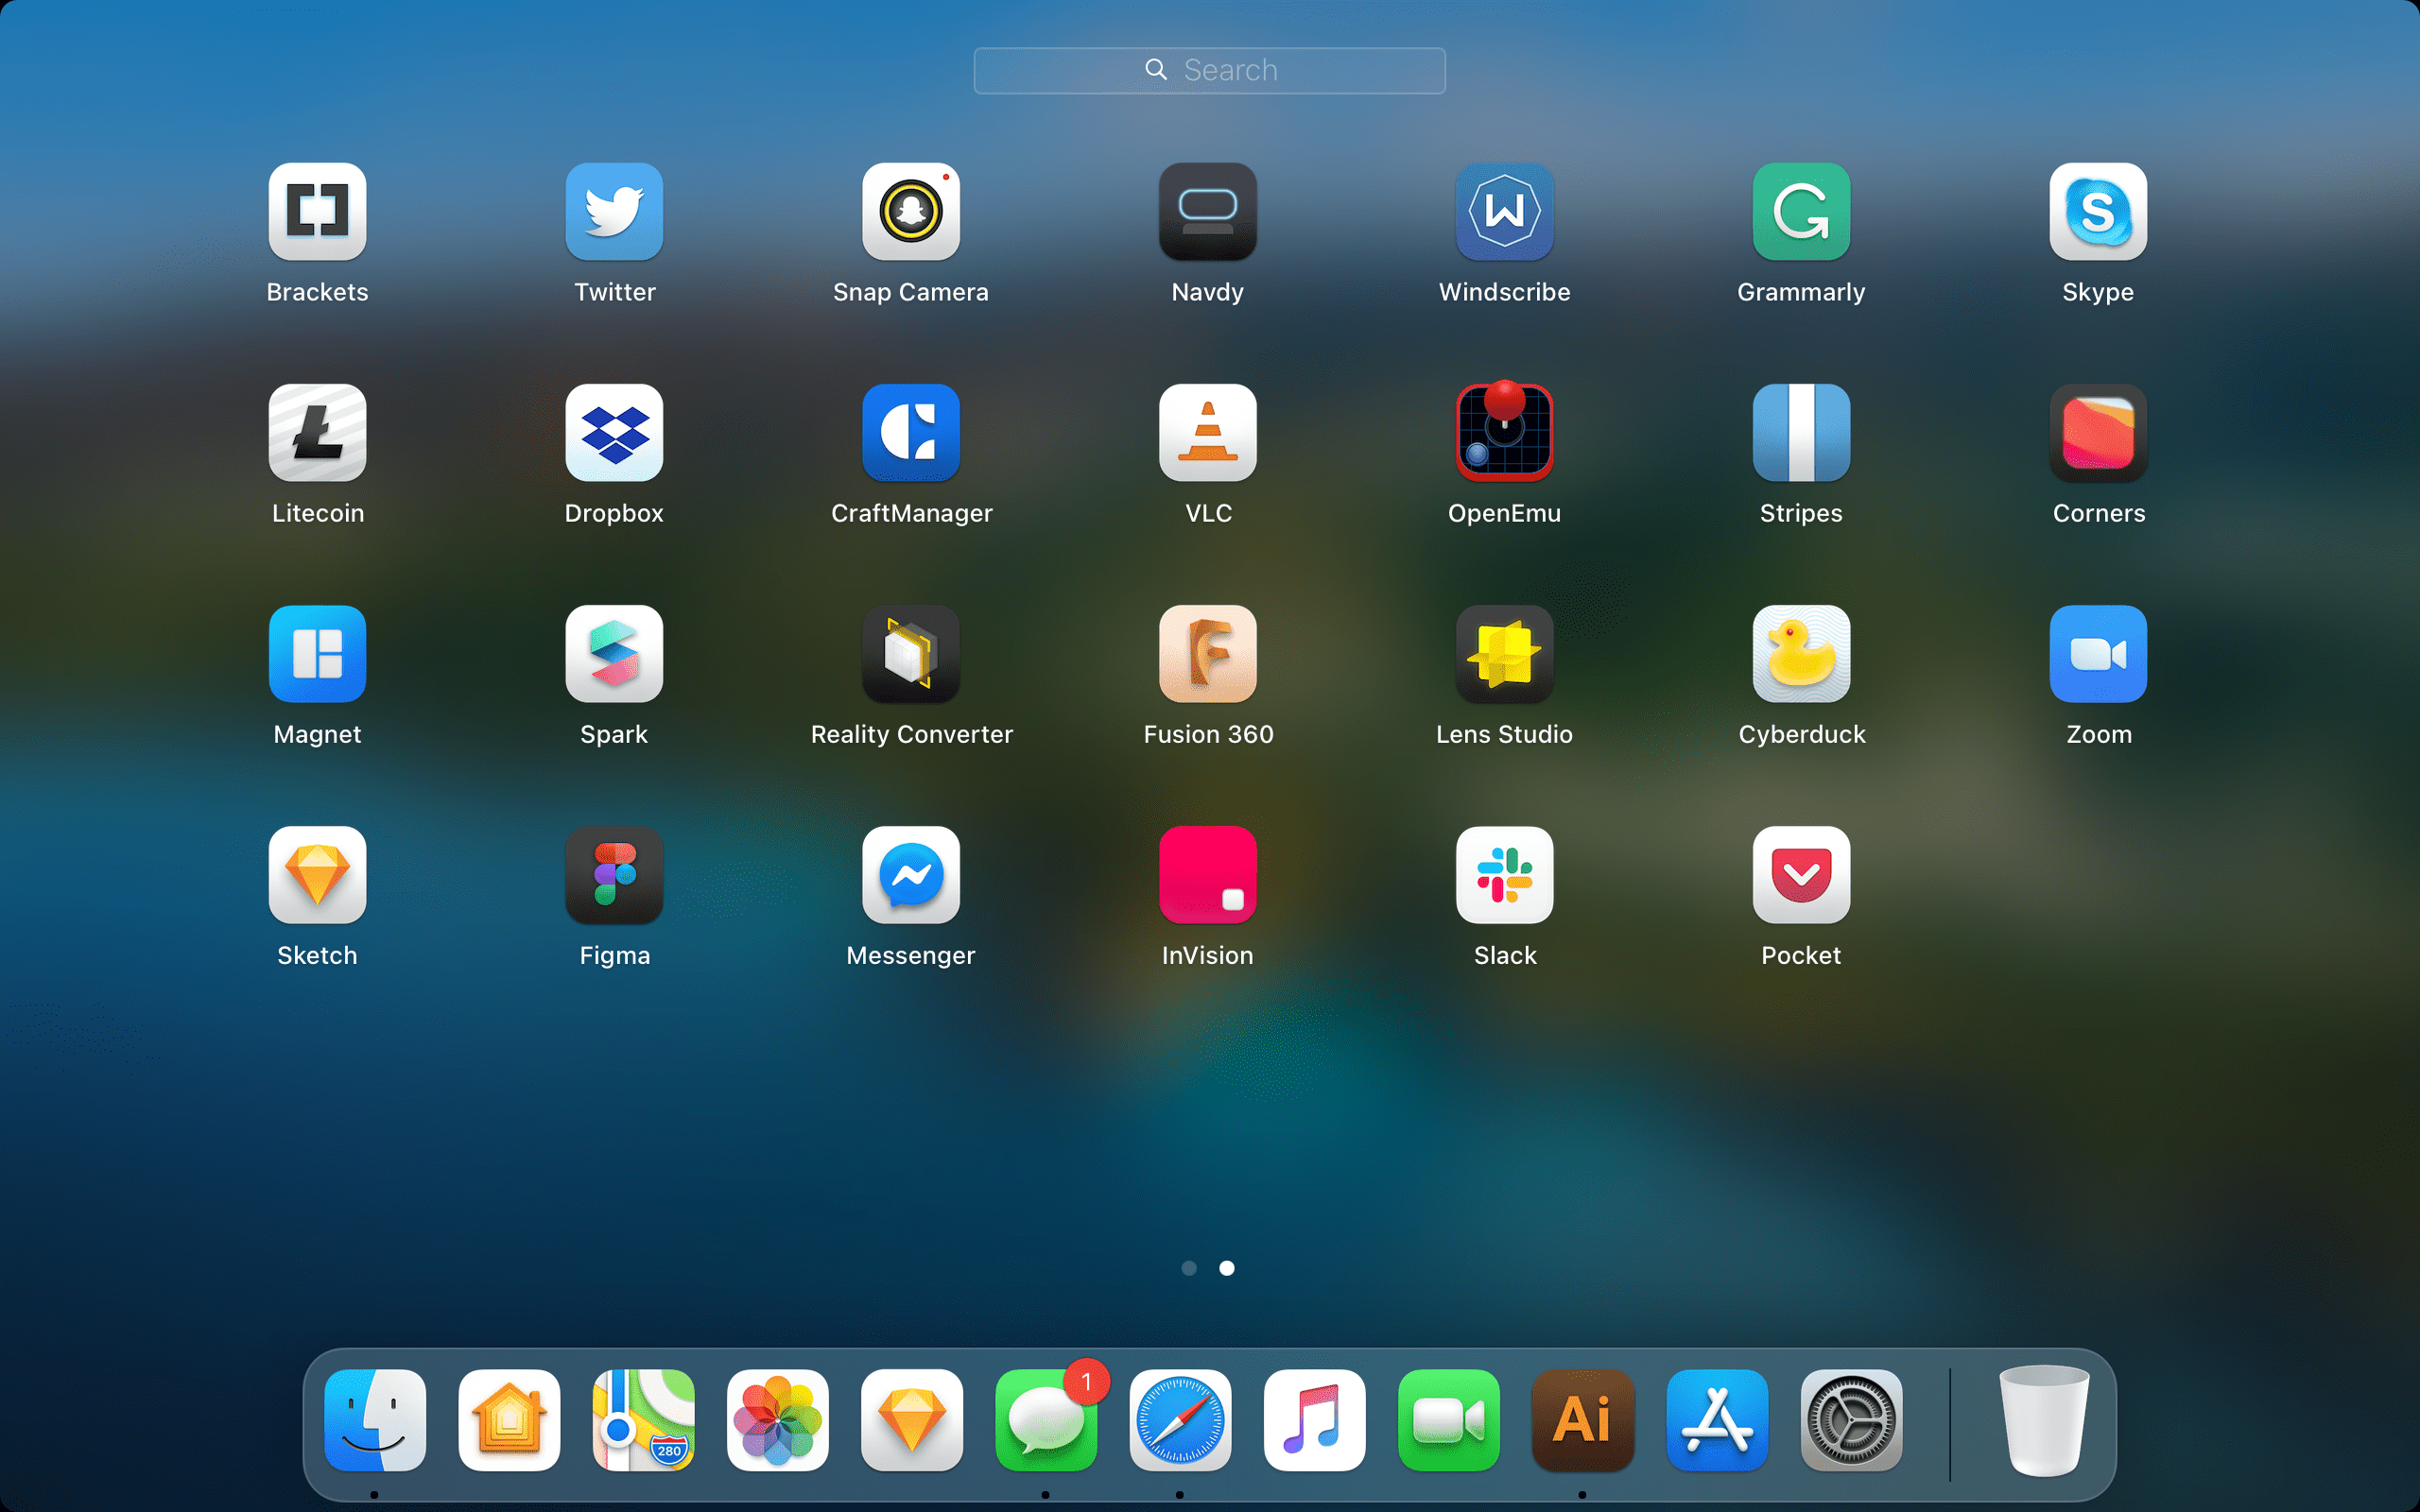Launch the Slack app
The height and width of the screenshot is (1512, 2420).
point(1504,875)
